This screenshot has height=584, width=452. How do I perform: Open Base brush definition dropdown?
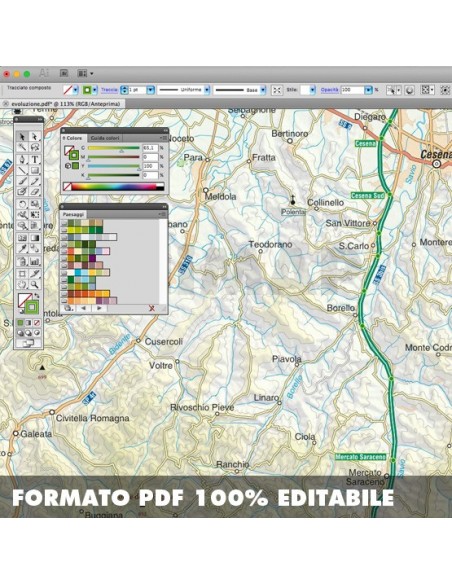click(x=263, y=90)
